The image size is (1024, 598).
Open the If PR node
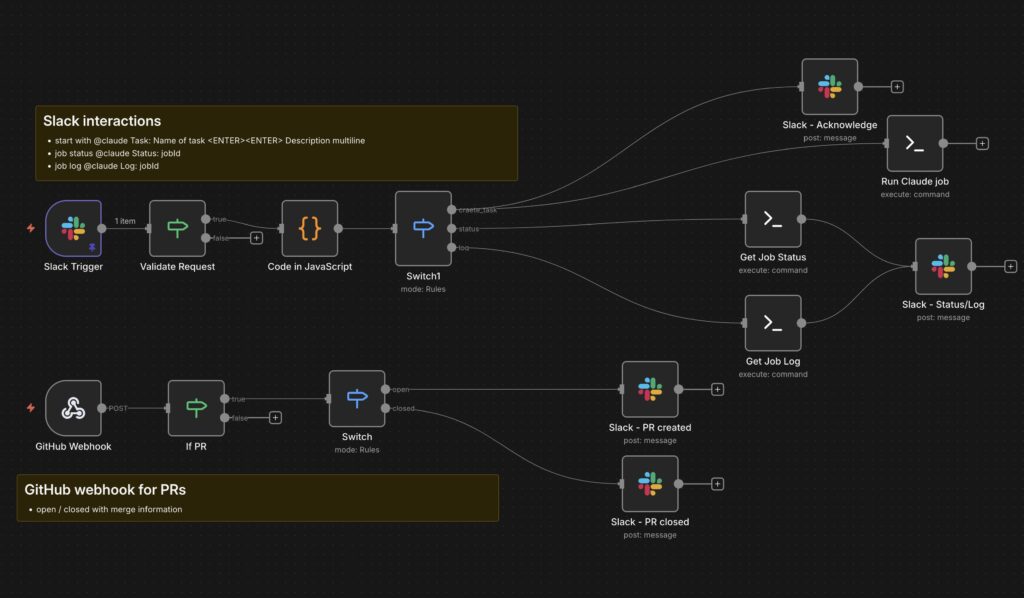[195, 408]
